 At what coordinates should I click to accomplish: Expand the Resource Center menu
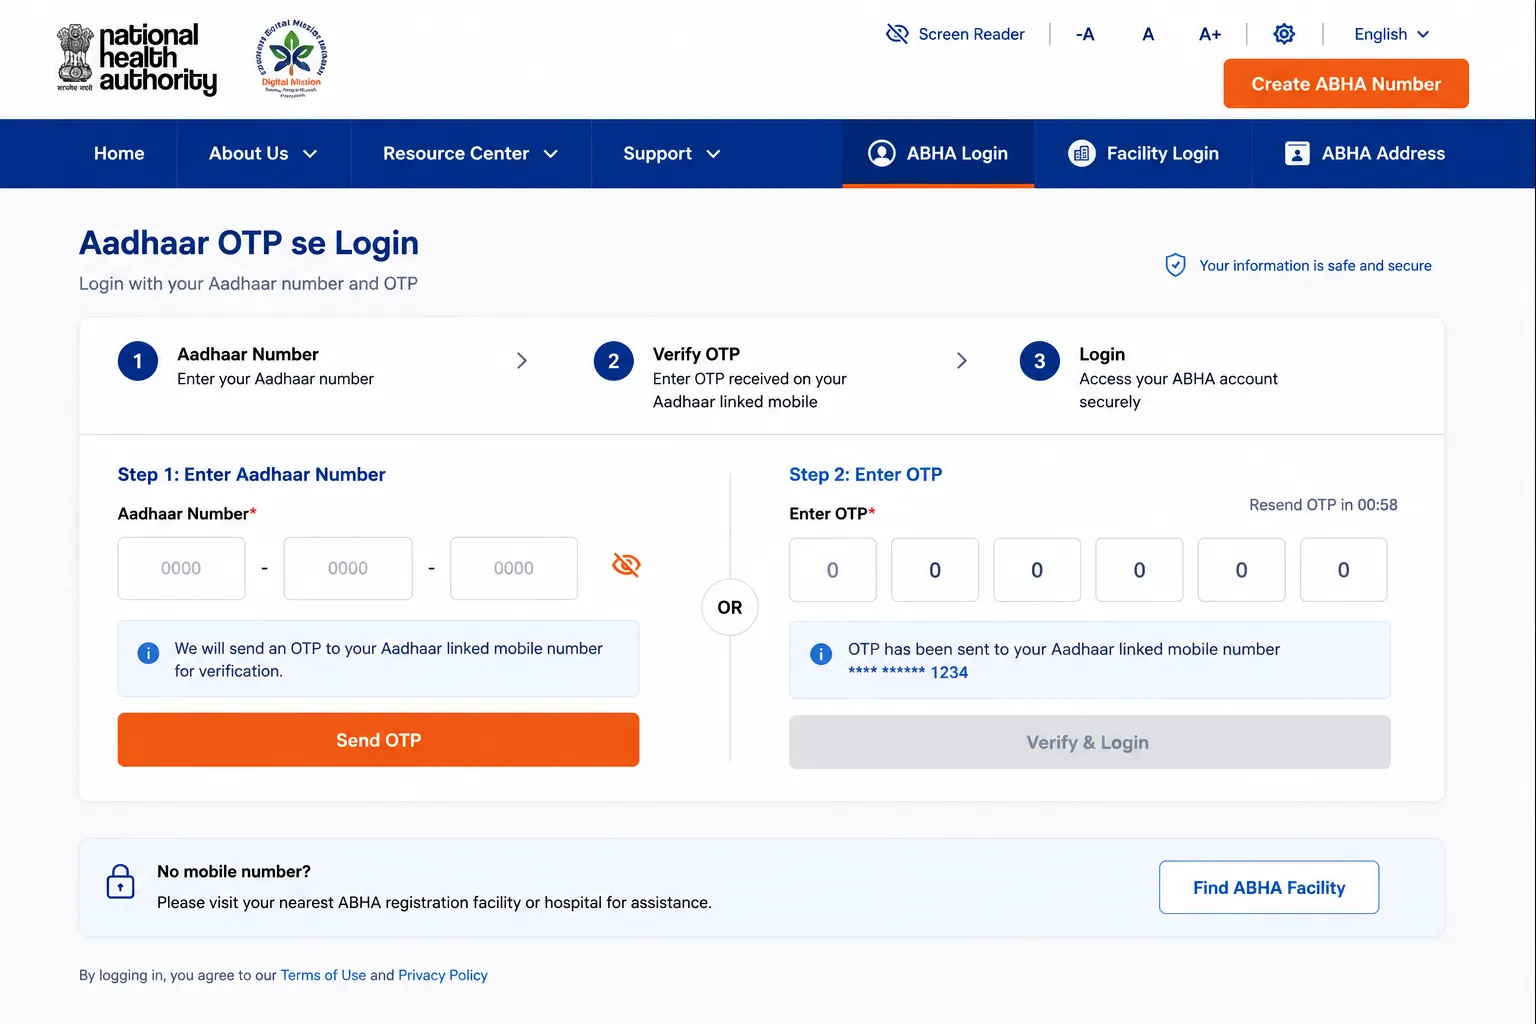pos(470,154)
